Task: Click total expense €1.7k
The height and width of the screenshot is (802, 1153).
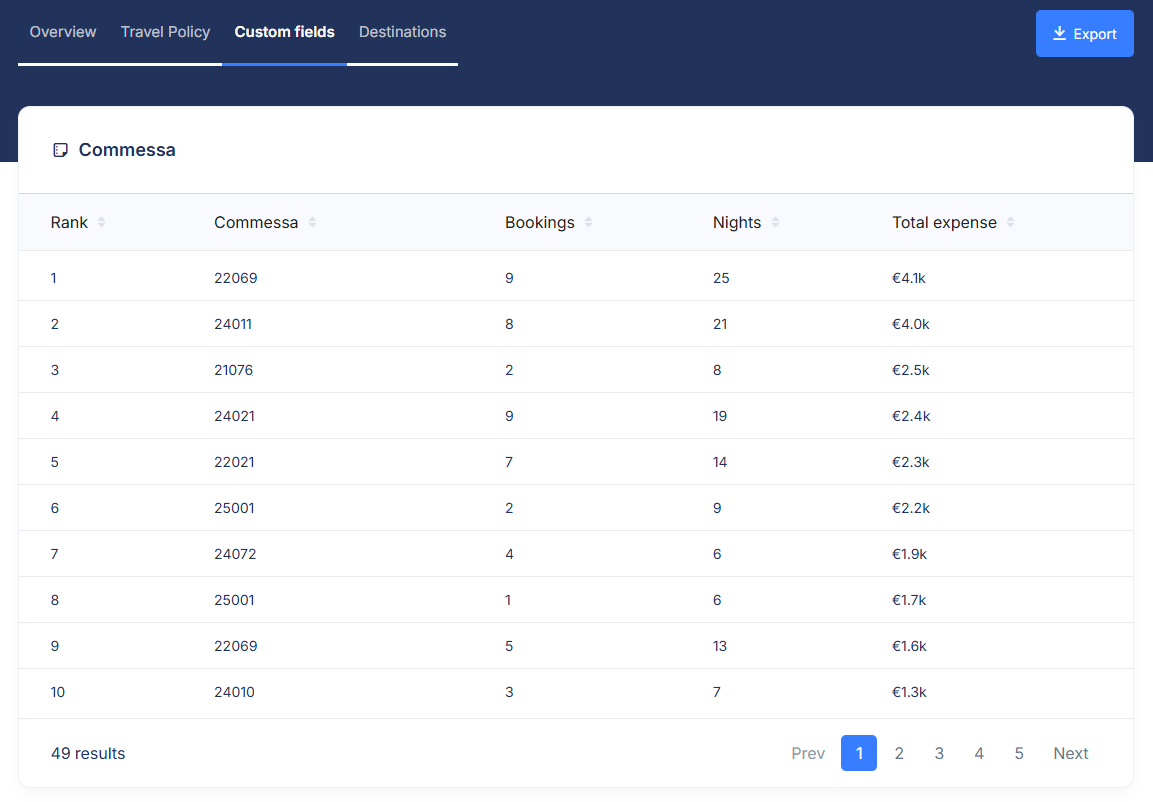Action: click(x=909, y=600)
